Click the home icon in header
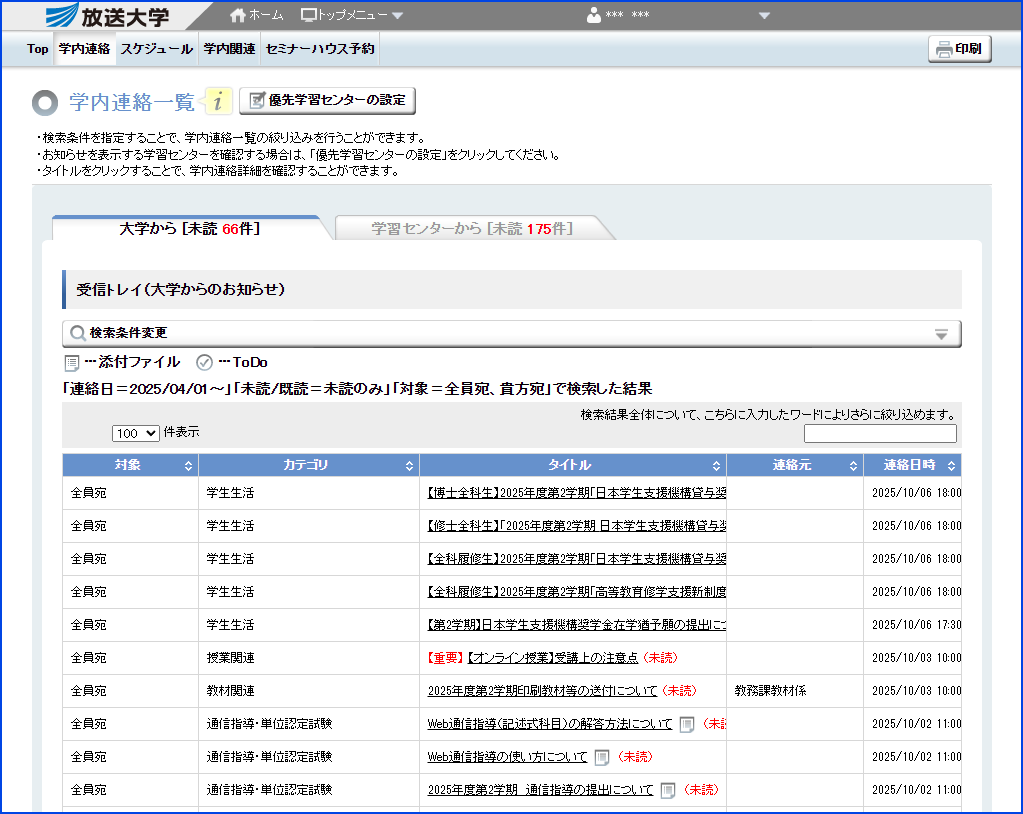 click(x=238, y=15)
